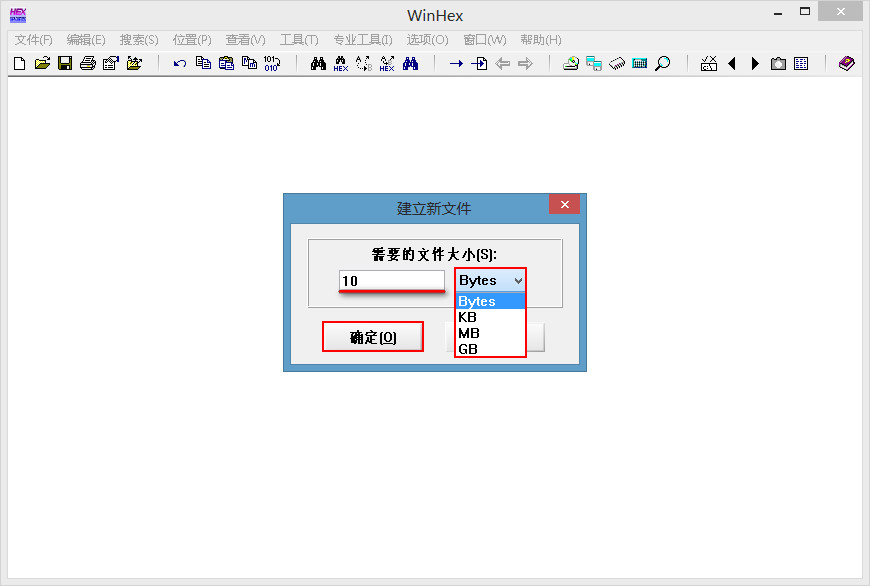
Task: Open the 查看(V) menu
Action: (x=245, y=40)
